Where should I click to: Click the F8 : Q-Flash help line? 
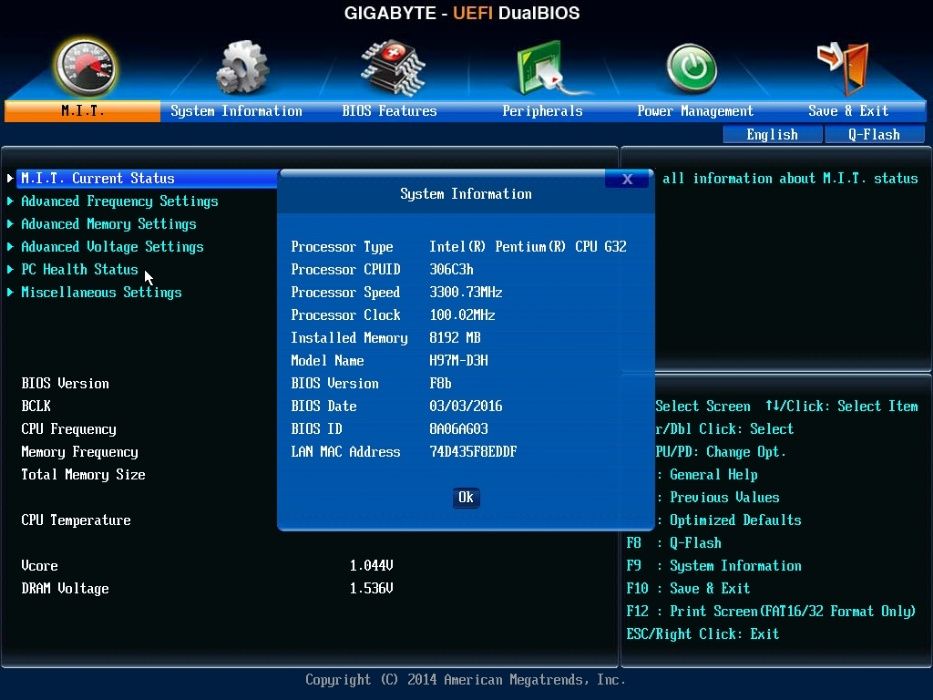point(674,543)
